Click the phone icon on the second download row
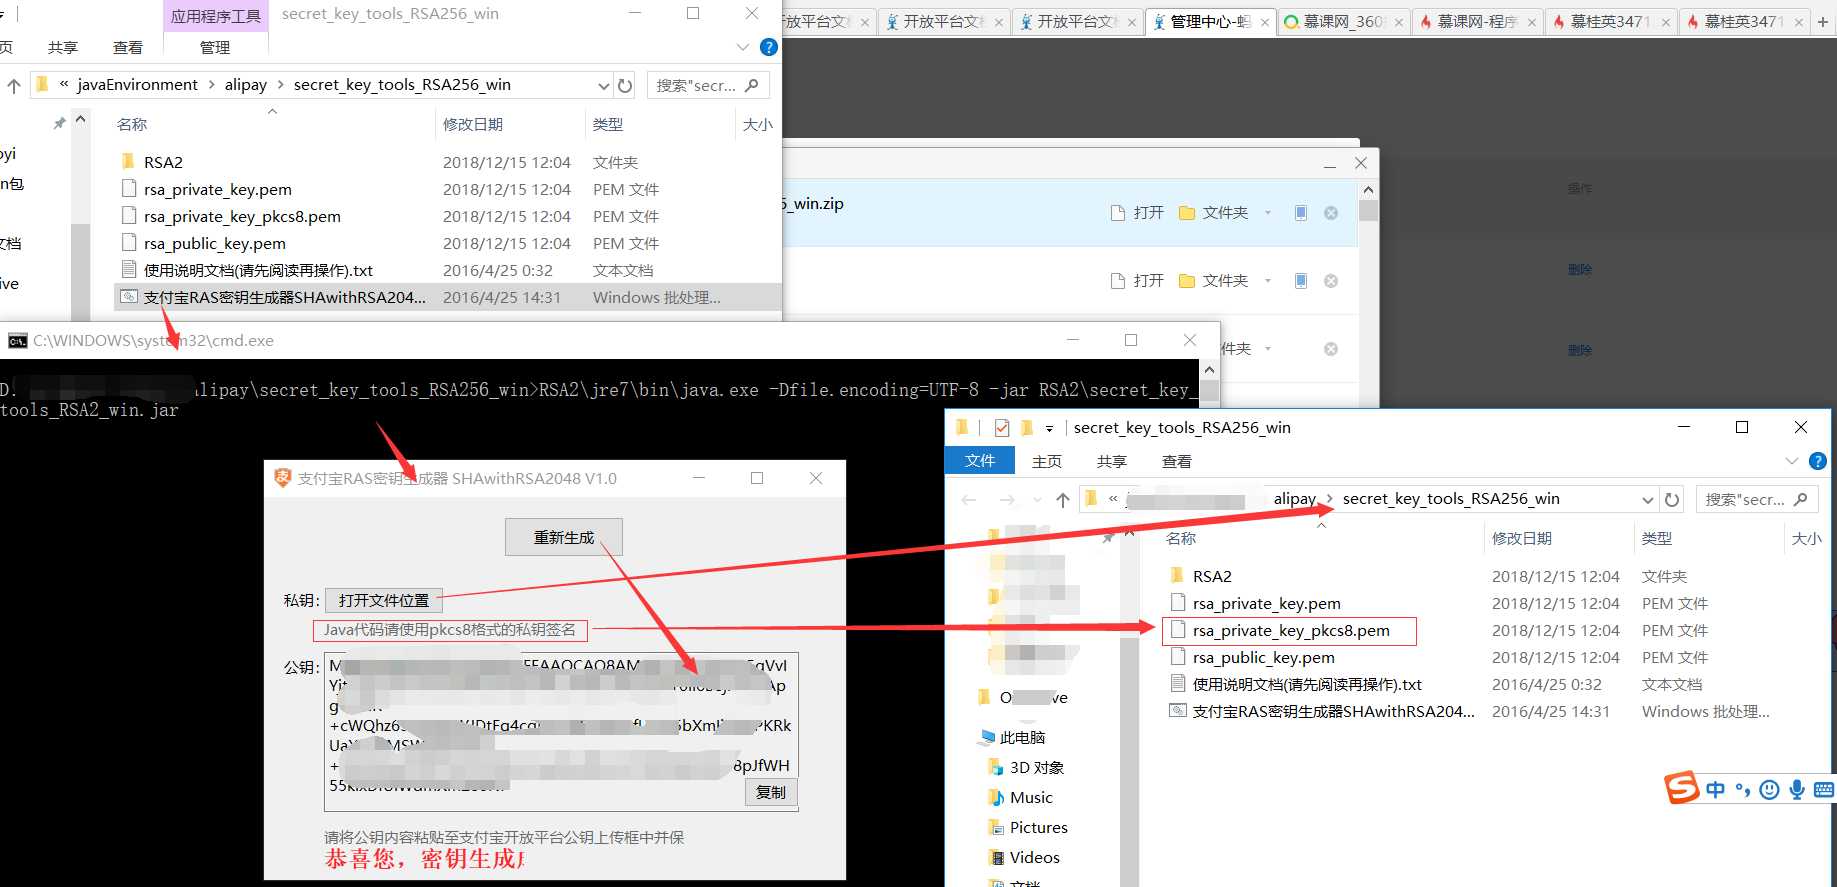The image size is (1837, 887). click(x=1301, y=281)
